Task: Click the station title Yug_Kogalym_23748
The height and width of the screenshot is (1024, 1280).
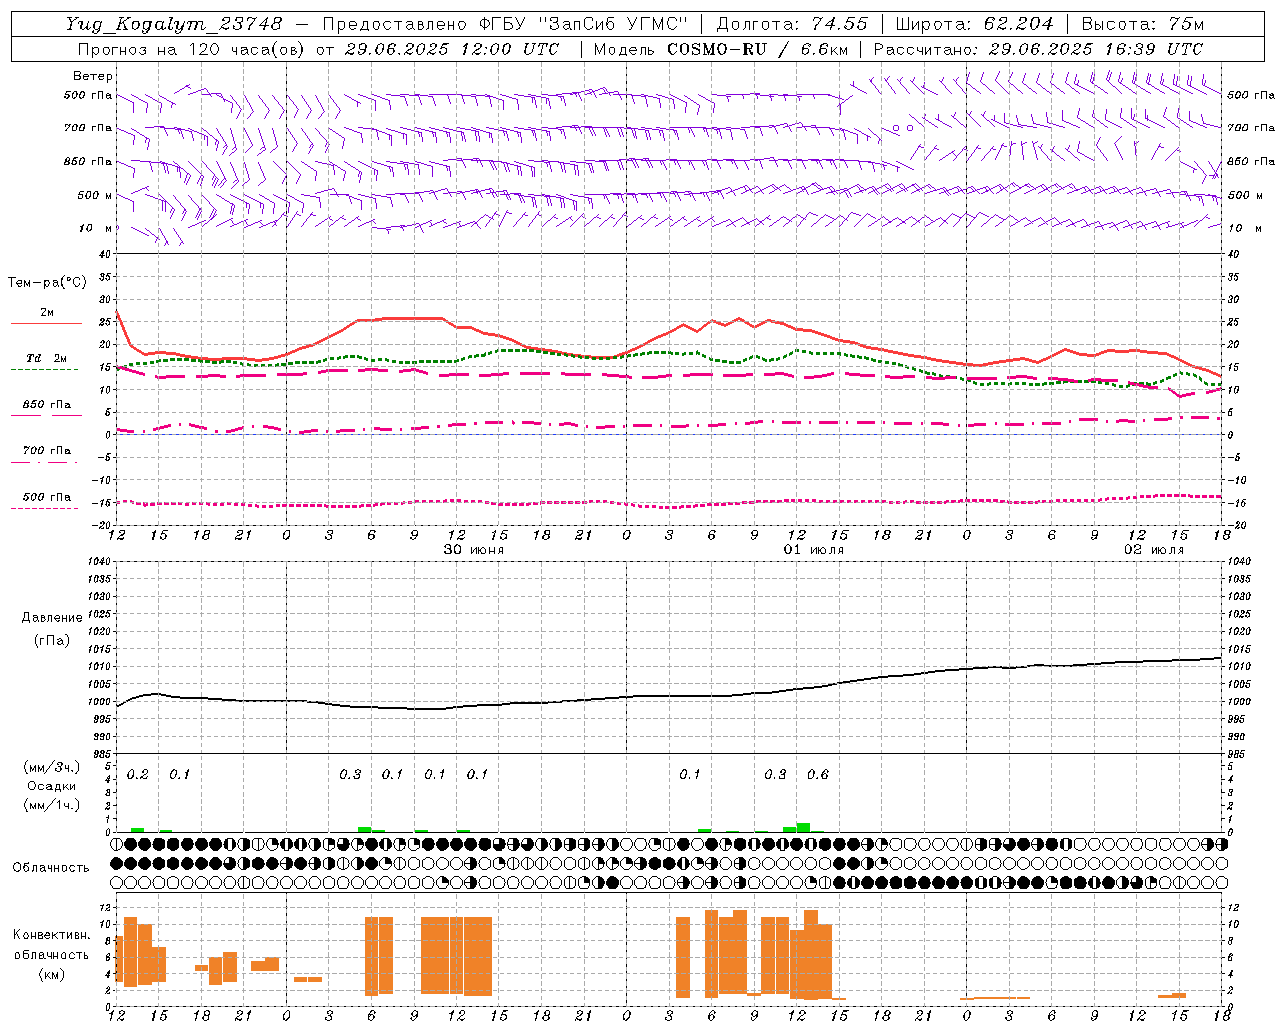Action: (174, 24)
